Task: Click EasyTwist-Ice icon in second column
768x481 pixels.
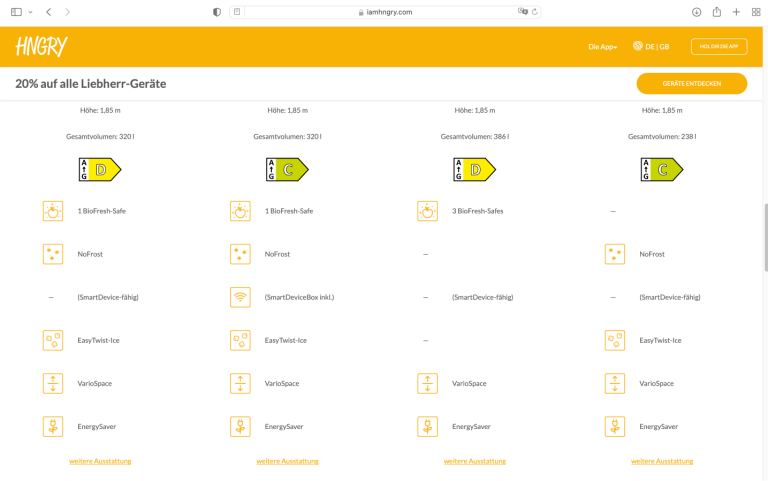Action: coord(240,340)
